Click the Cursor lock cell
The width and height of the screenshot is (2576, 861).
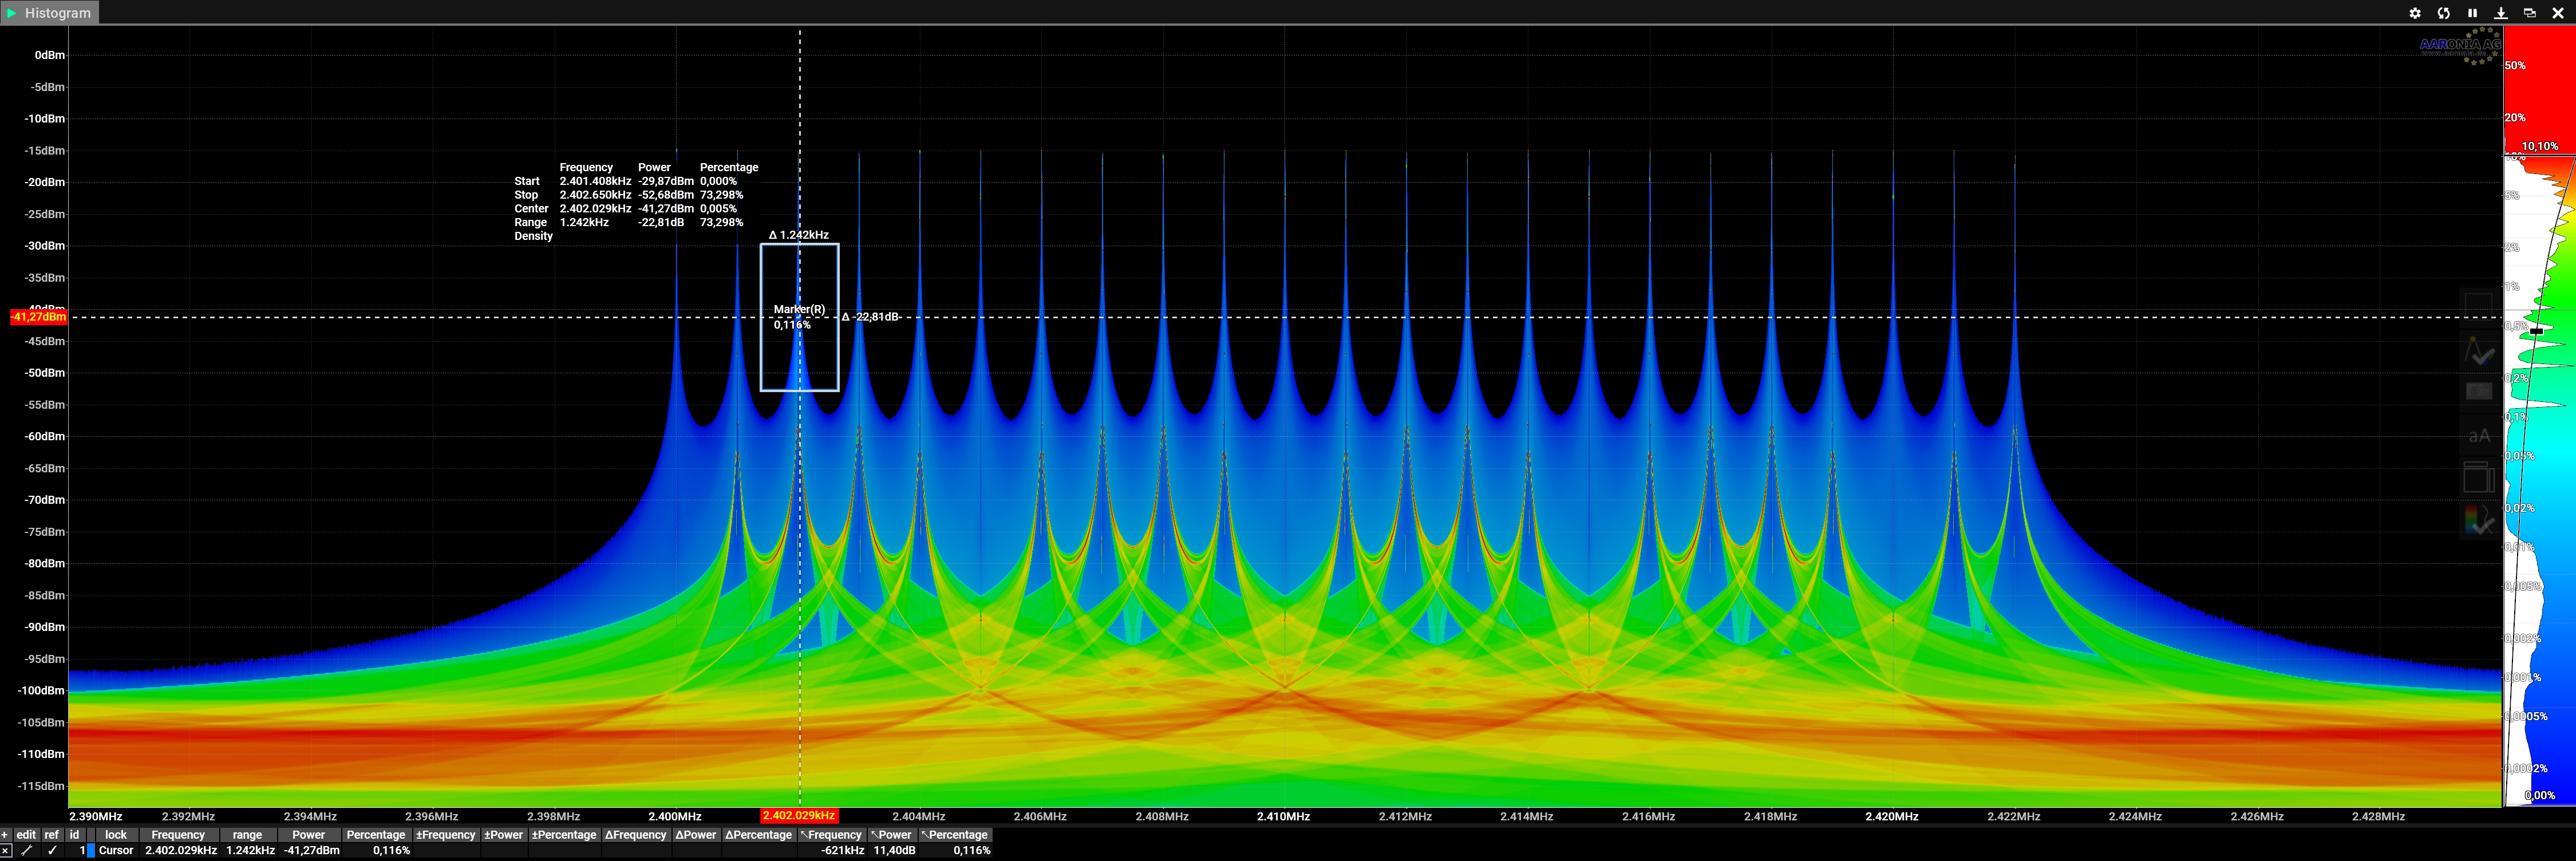point(116,851)
